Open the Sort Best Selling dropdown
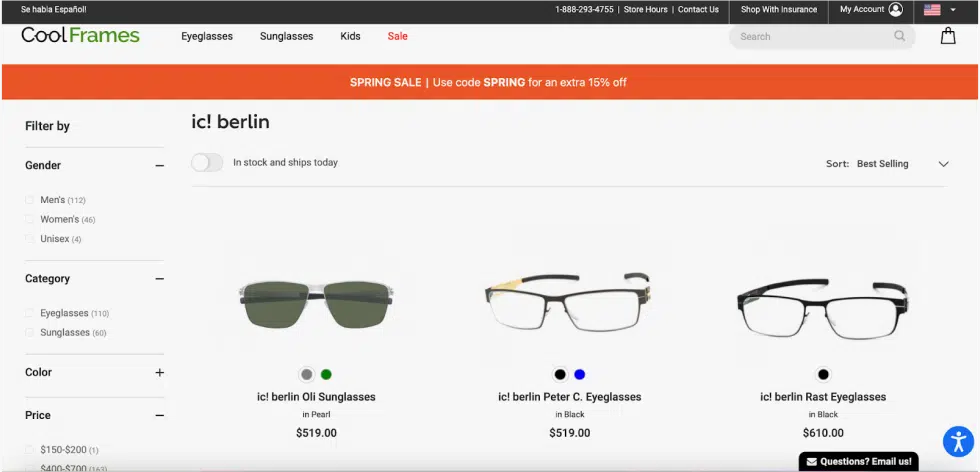 pos(888,164)
